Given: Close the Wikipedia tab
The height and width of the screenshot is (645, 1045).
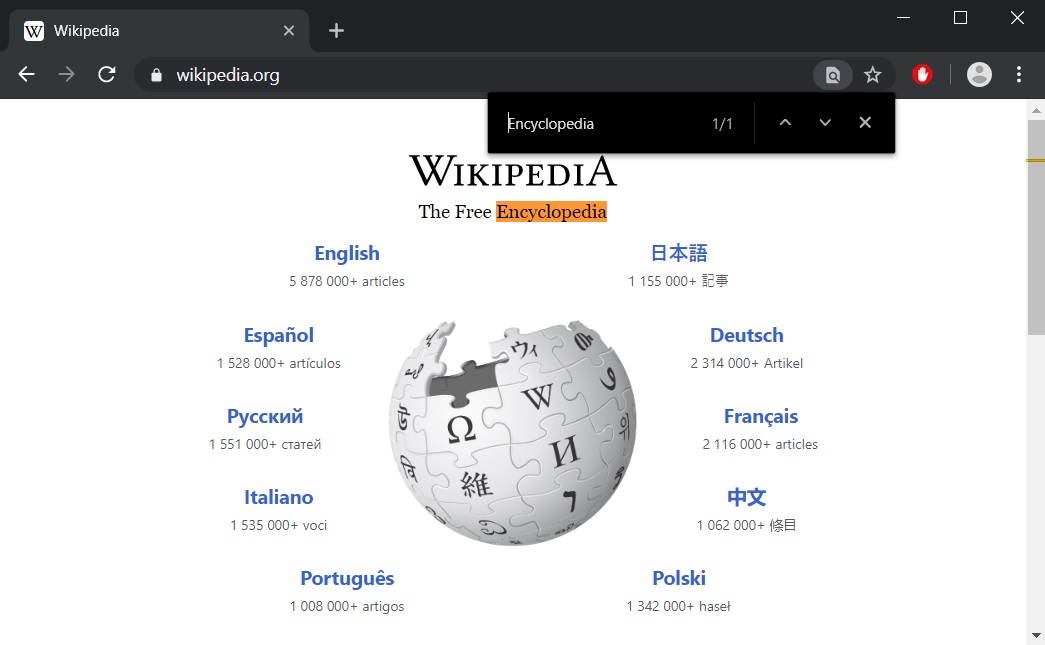Looking at the screenshot, I should pos(289,31).
